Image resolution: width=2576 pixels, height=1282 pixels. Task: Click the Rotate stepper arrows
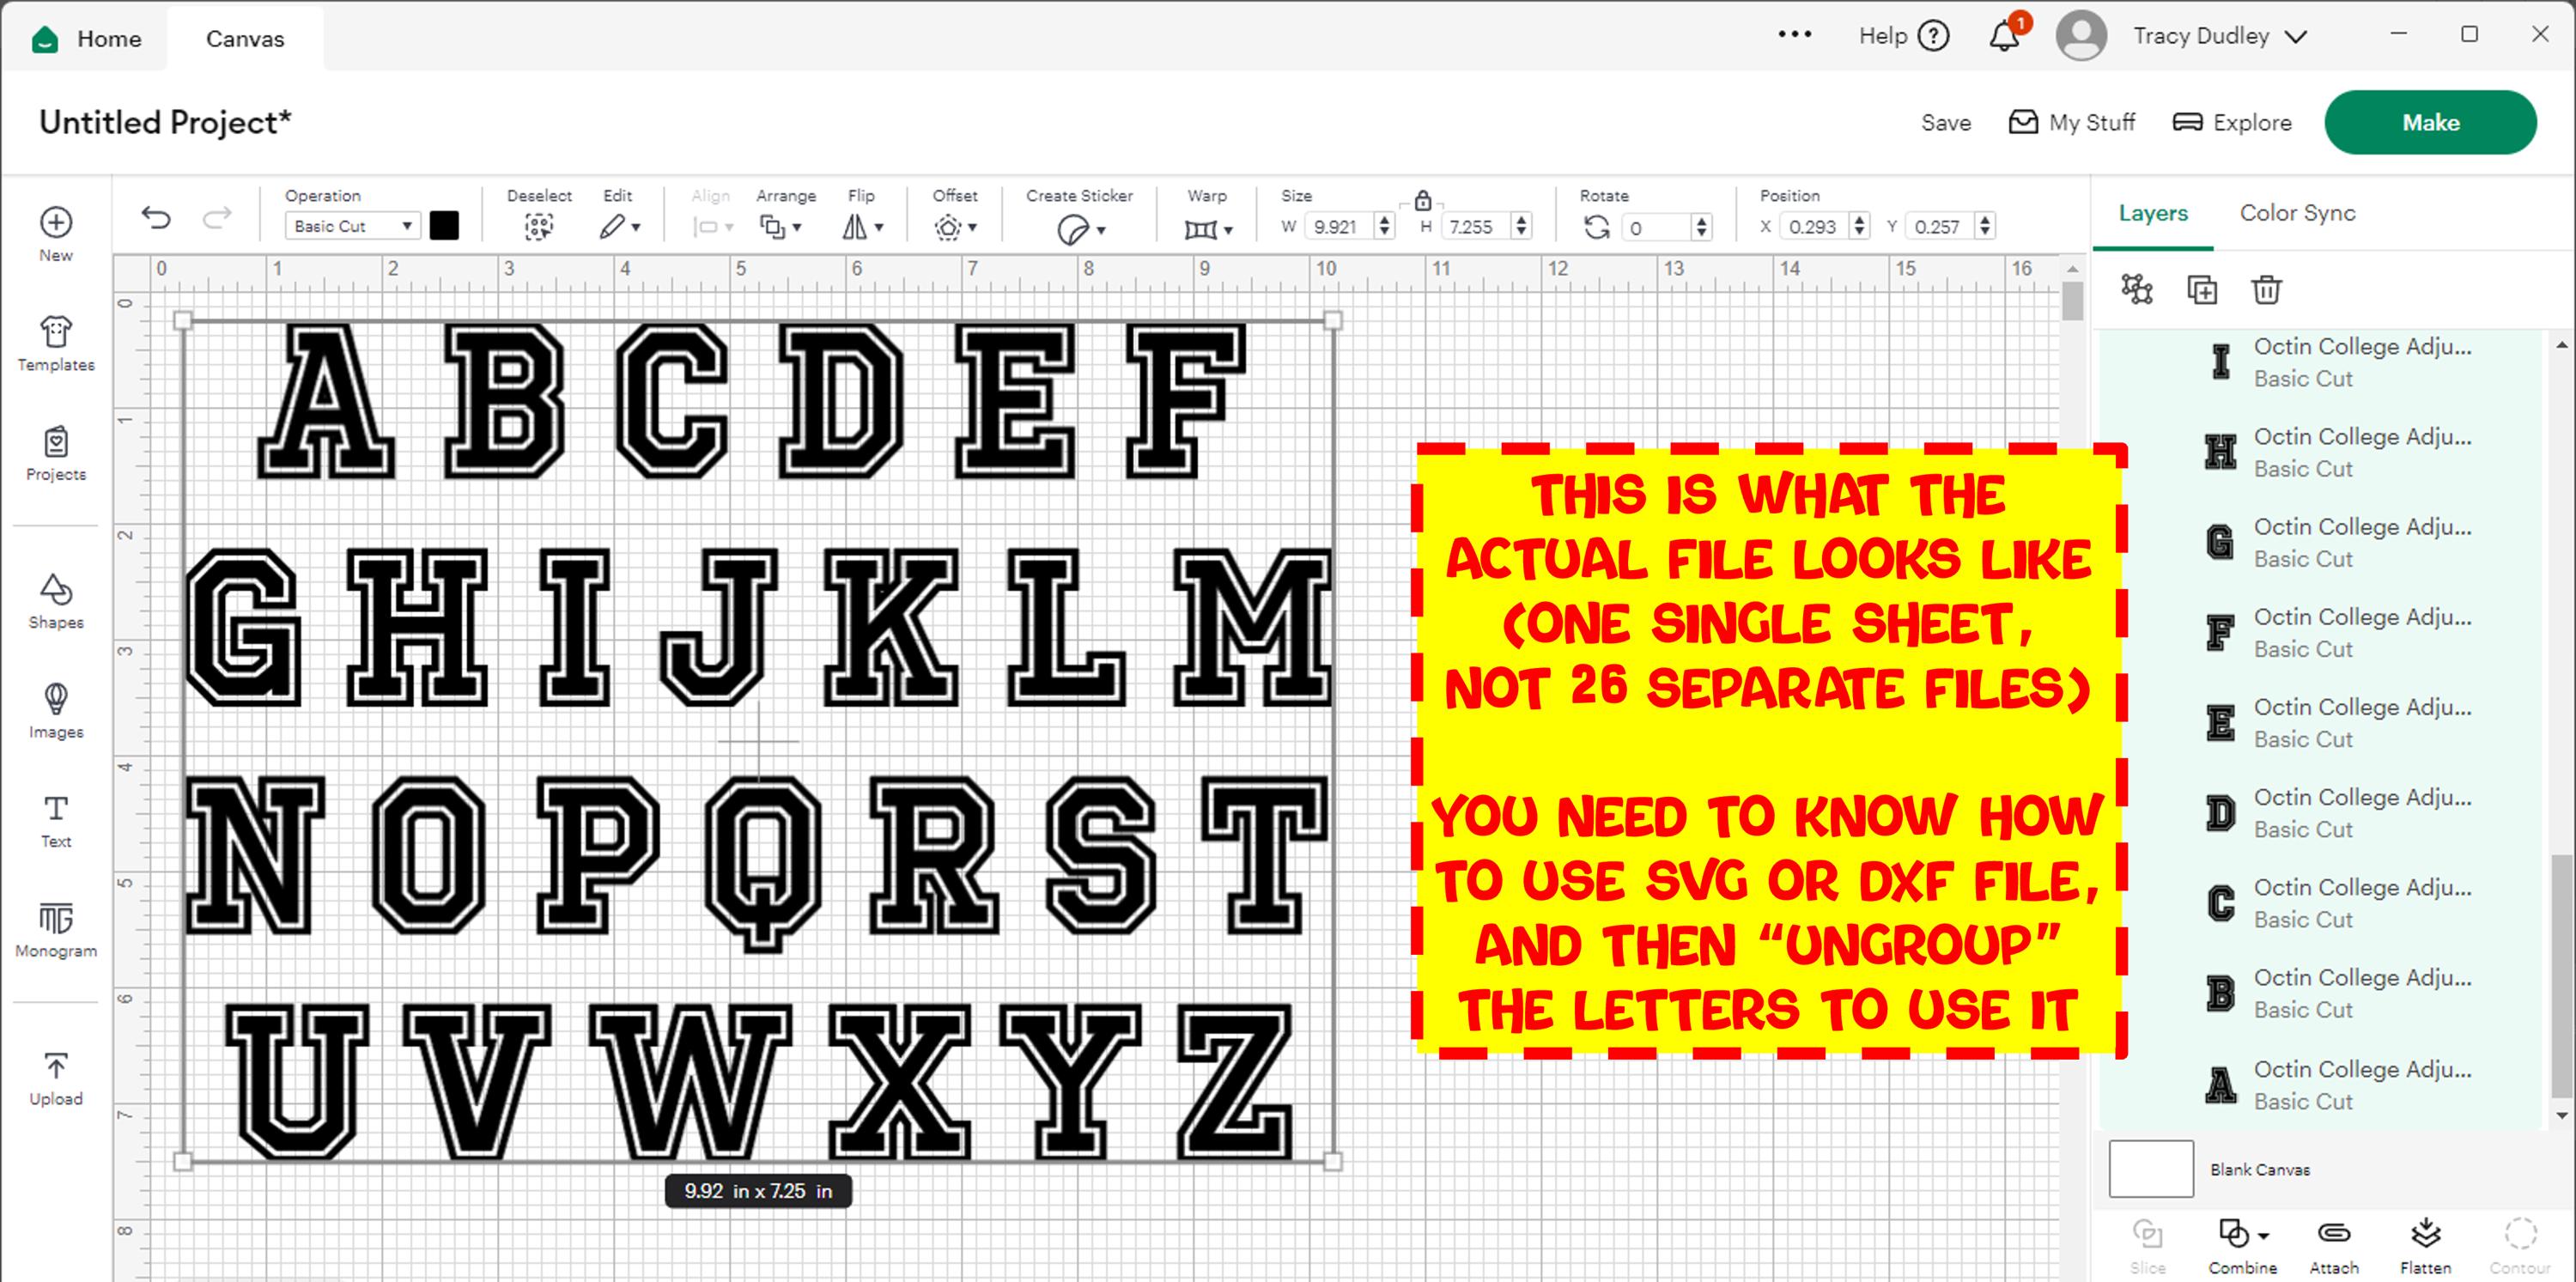coord(1701,227)
